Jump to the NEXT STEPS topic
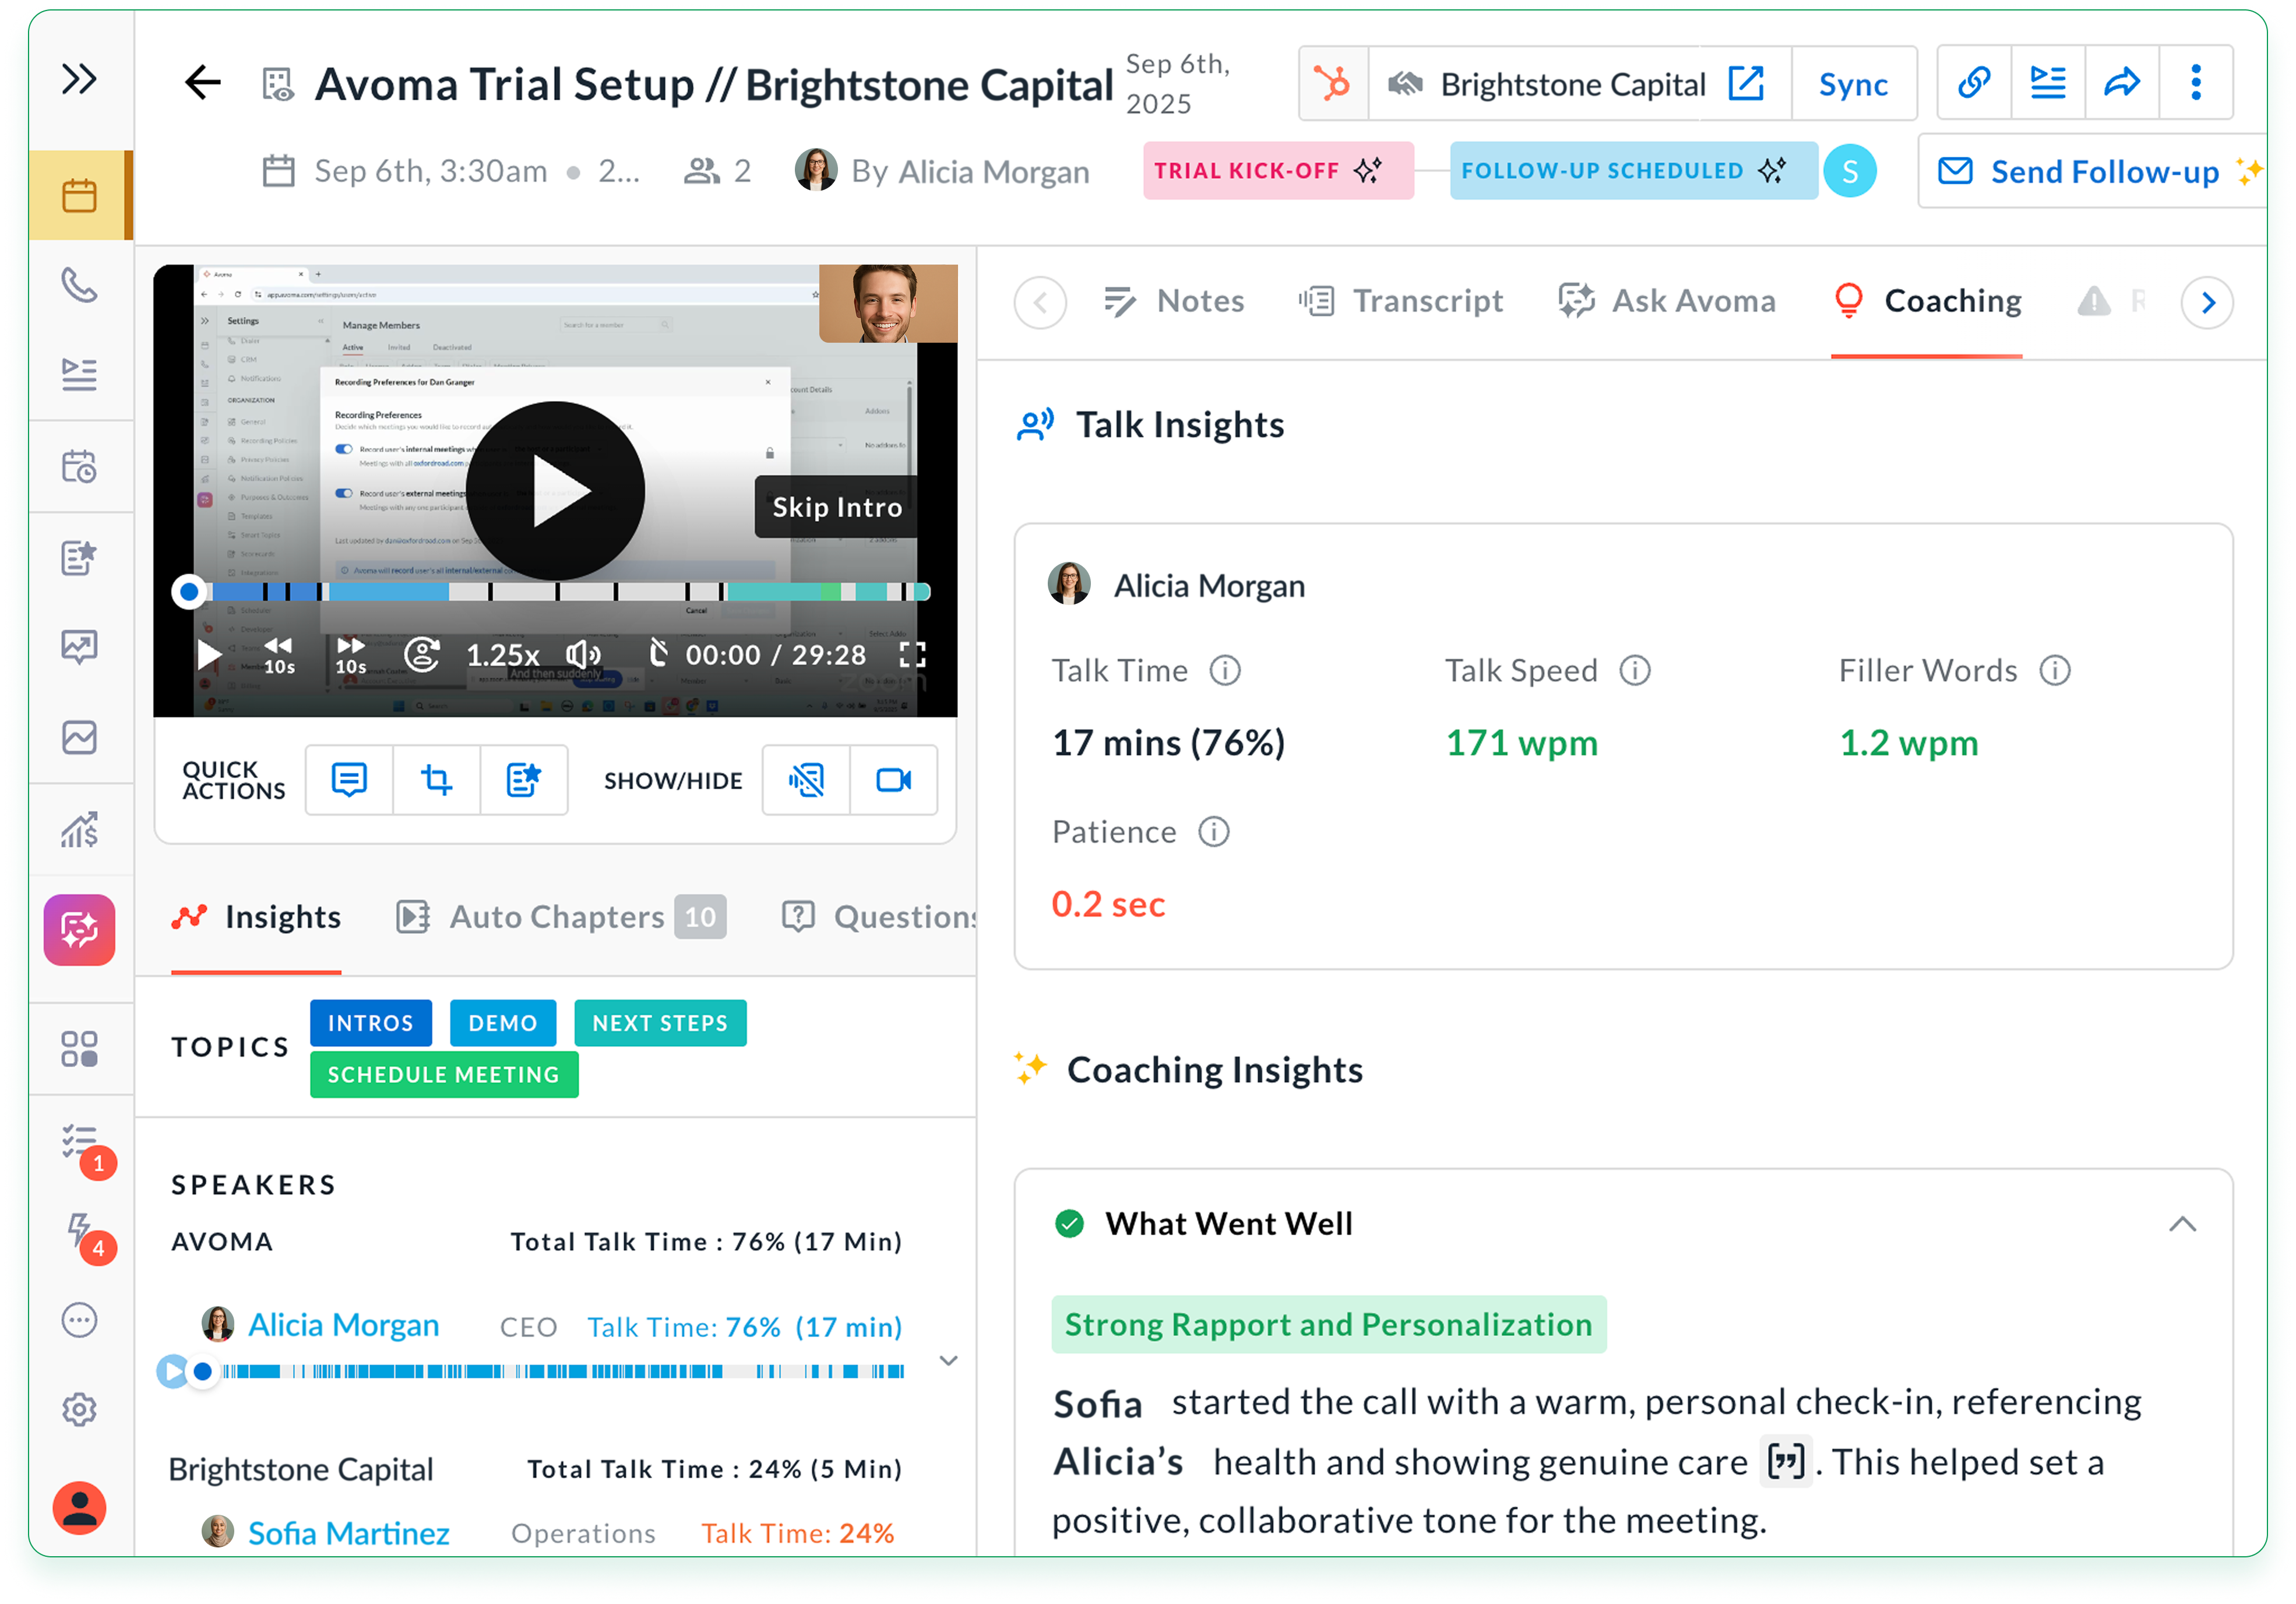The height and width of the screenshot is (1604, 2296). [660, 1023]
